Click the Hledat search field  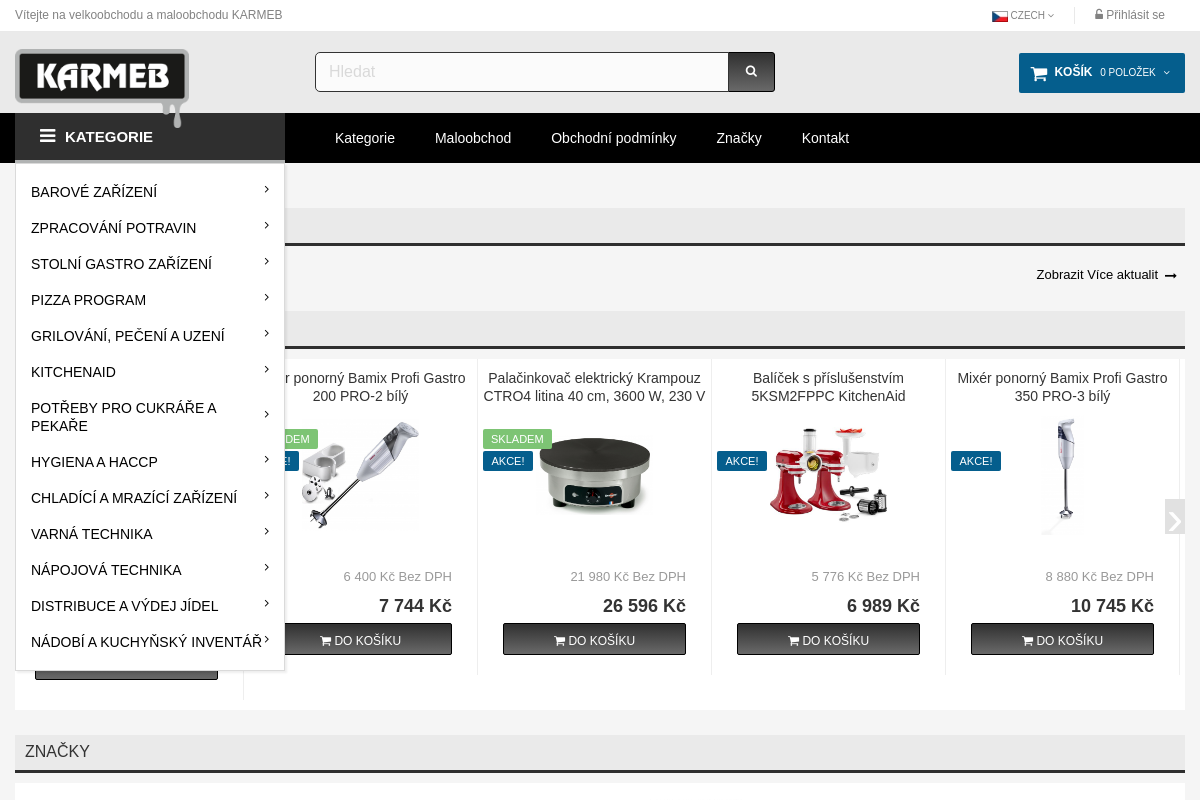(522, 72)
